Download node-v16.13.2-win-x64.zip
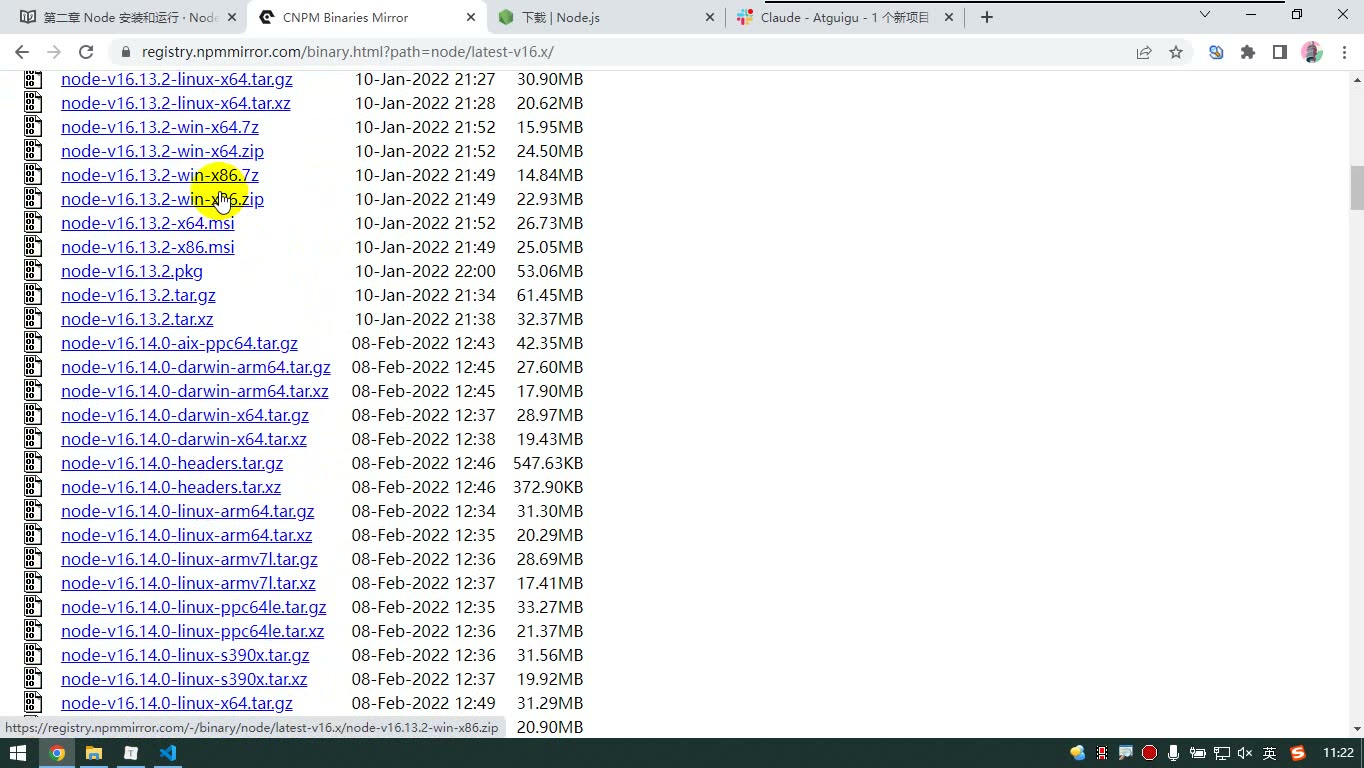 click(x=162, y=151)
